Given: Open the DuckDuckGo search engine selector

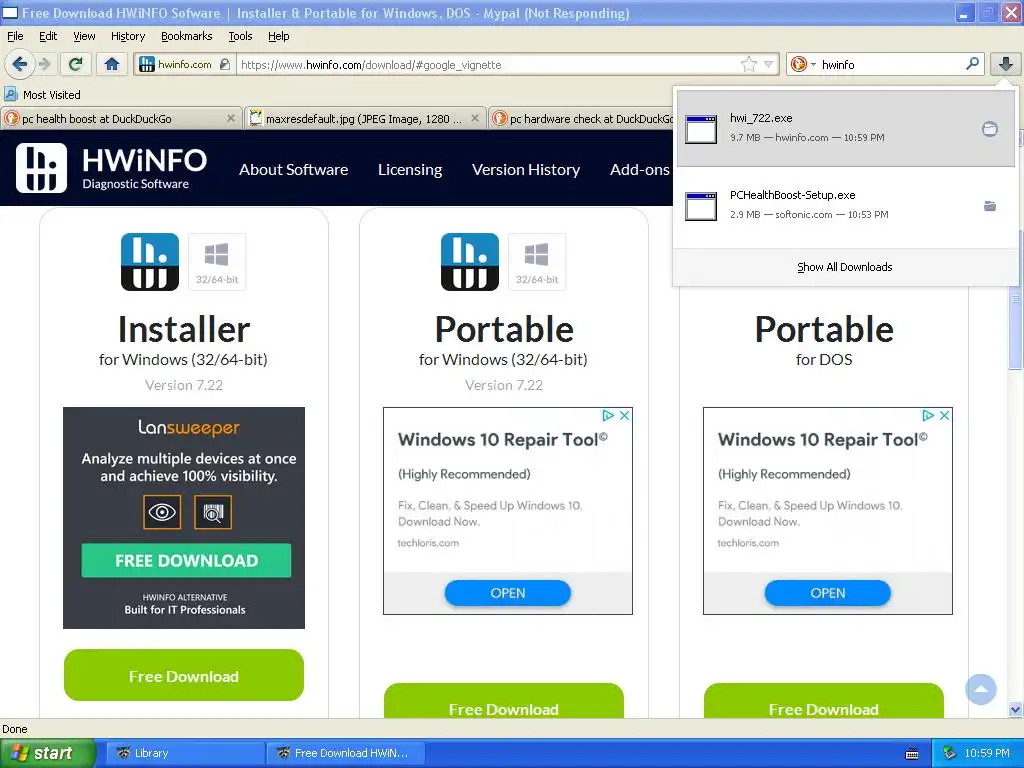Looking at the screenshot, I should pos(803,64).
